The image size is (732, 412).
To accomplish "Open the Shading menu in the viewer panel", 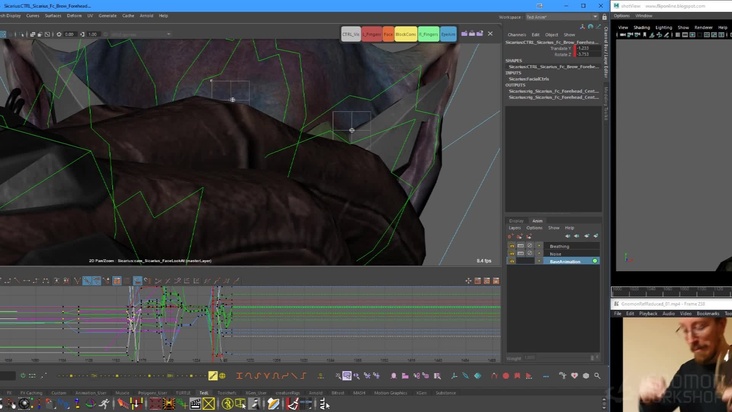I will pyautogui.click(x=641, y=27).
